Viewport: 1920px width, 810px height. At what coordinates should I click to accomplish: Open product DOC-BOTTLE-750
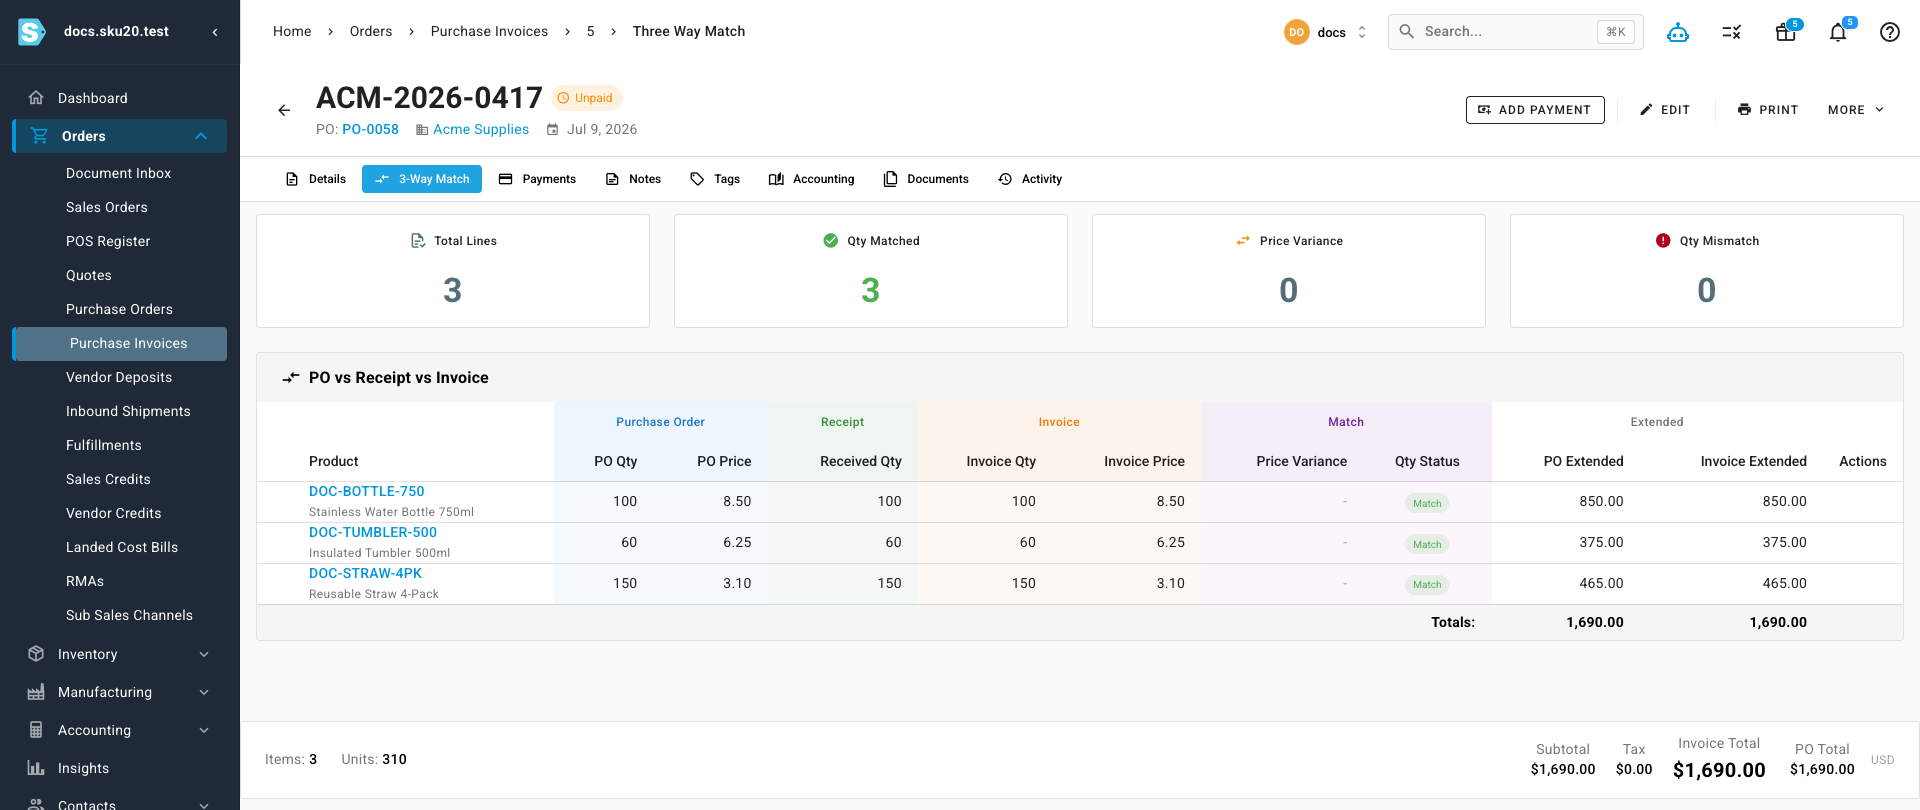pos(366,491)
